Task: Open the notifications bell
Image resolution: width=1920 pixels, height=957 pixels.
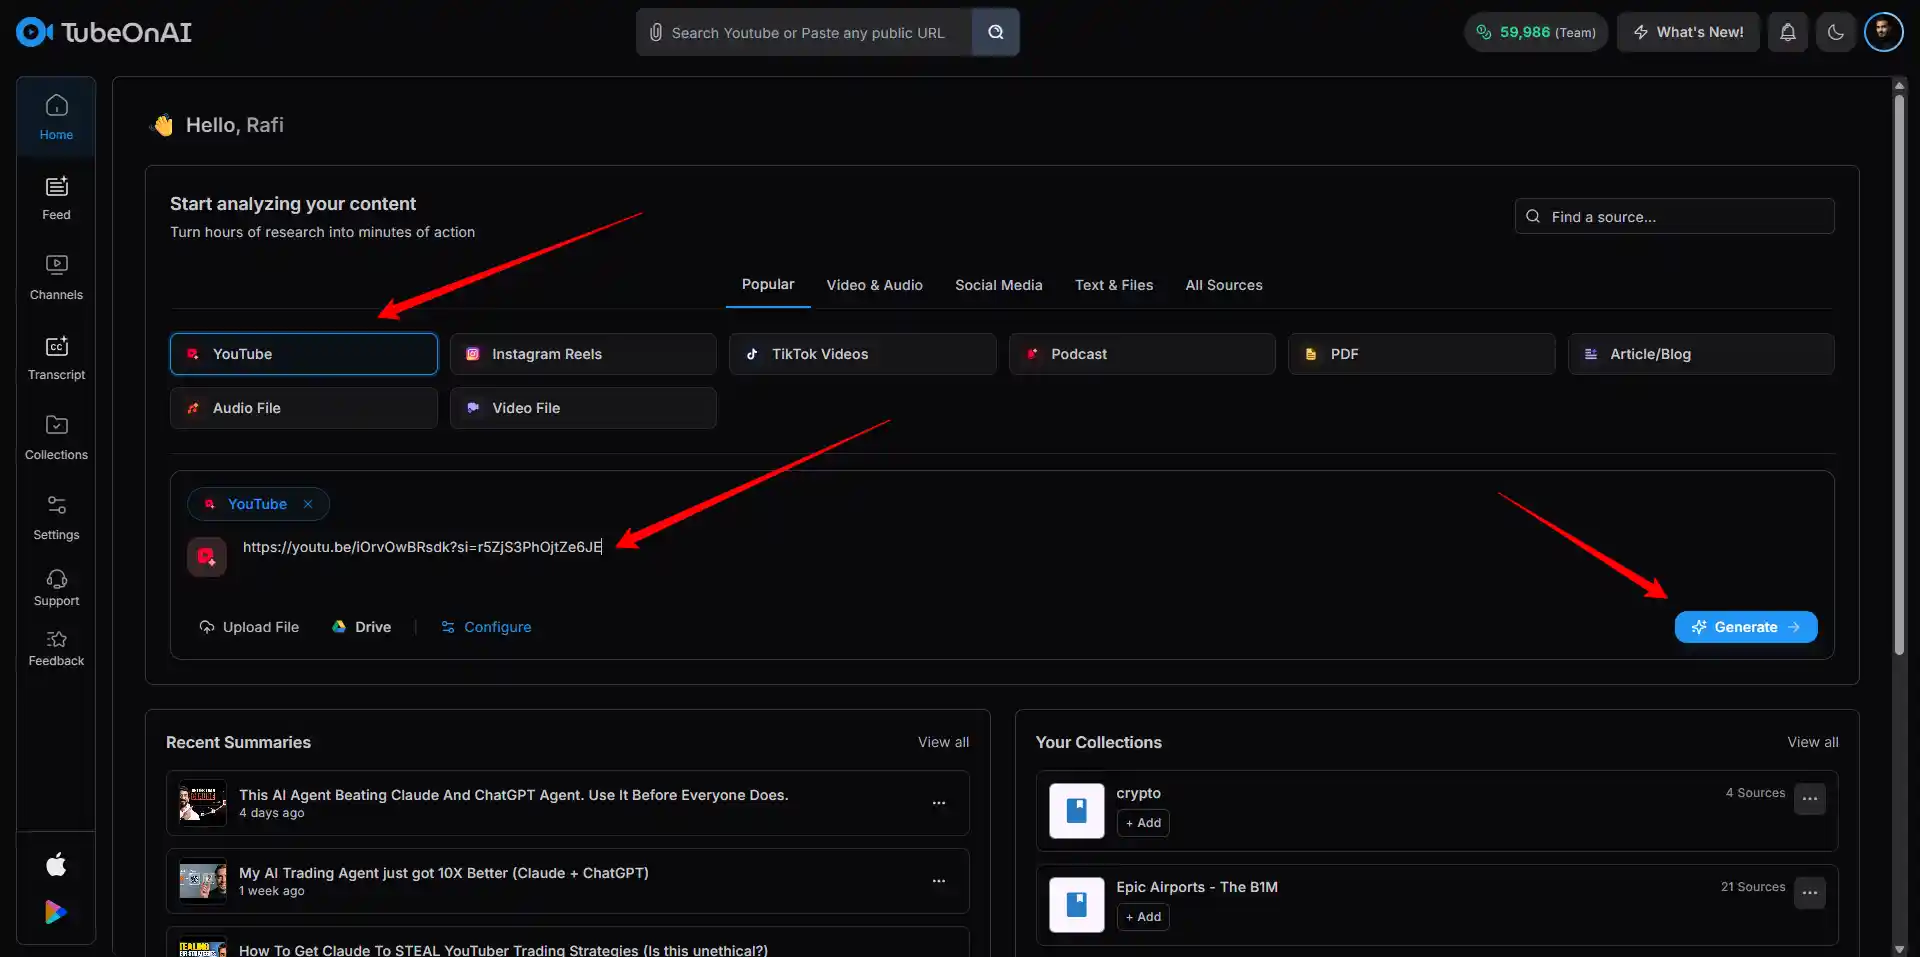Action: (1788, 32)
